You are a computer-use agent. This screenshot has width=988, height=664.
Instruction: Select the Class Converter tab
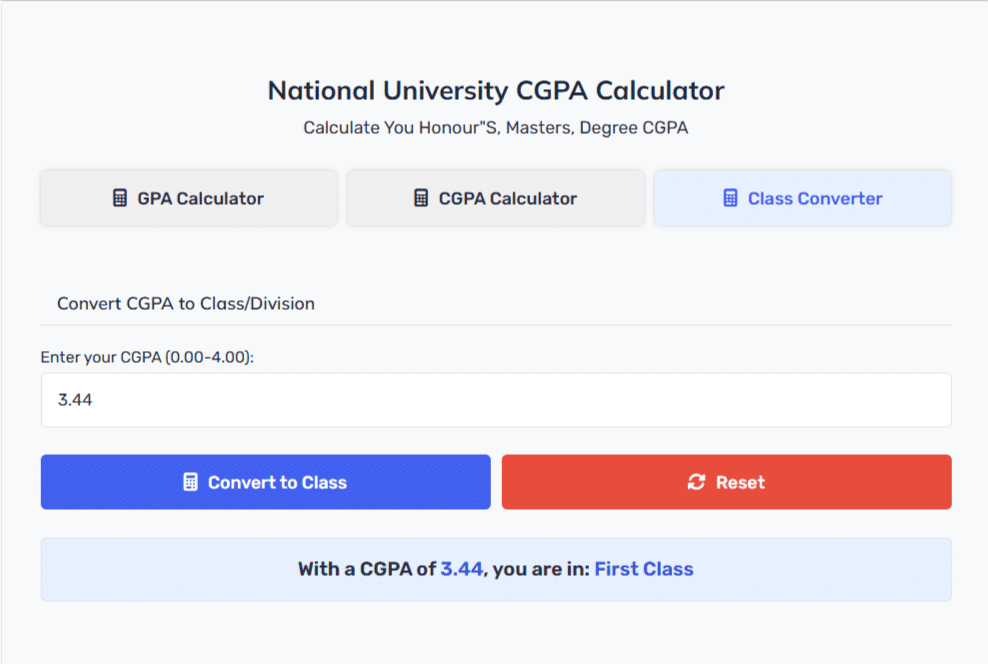[803, 198]
